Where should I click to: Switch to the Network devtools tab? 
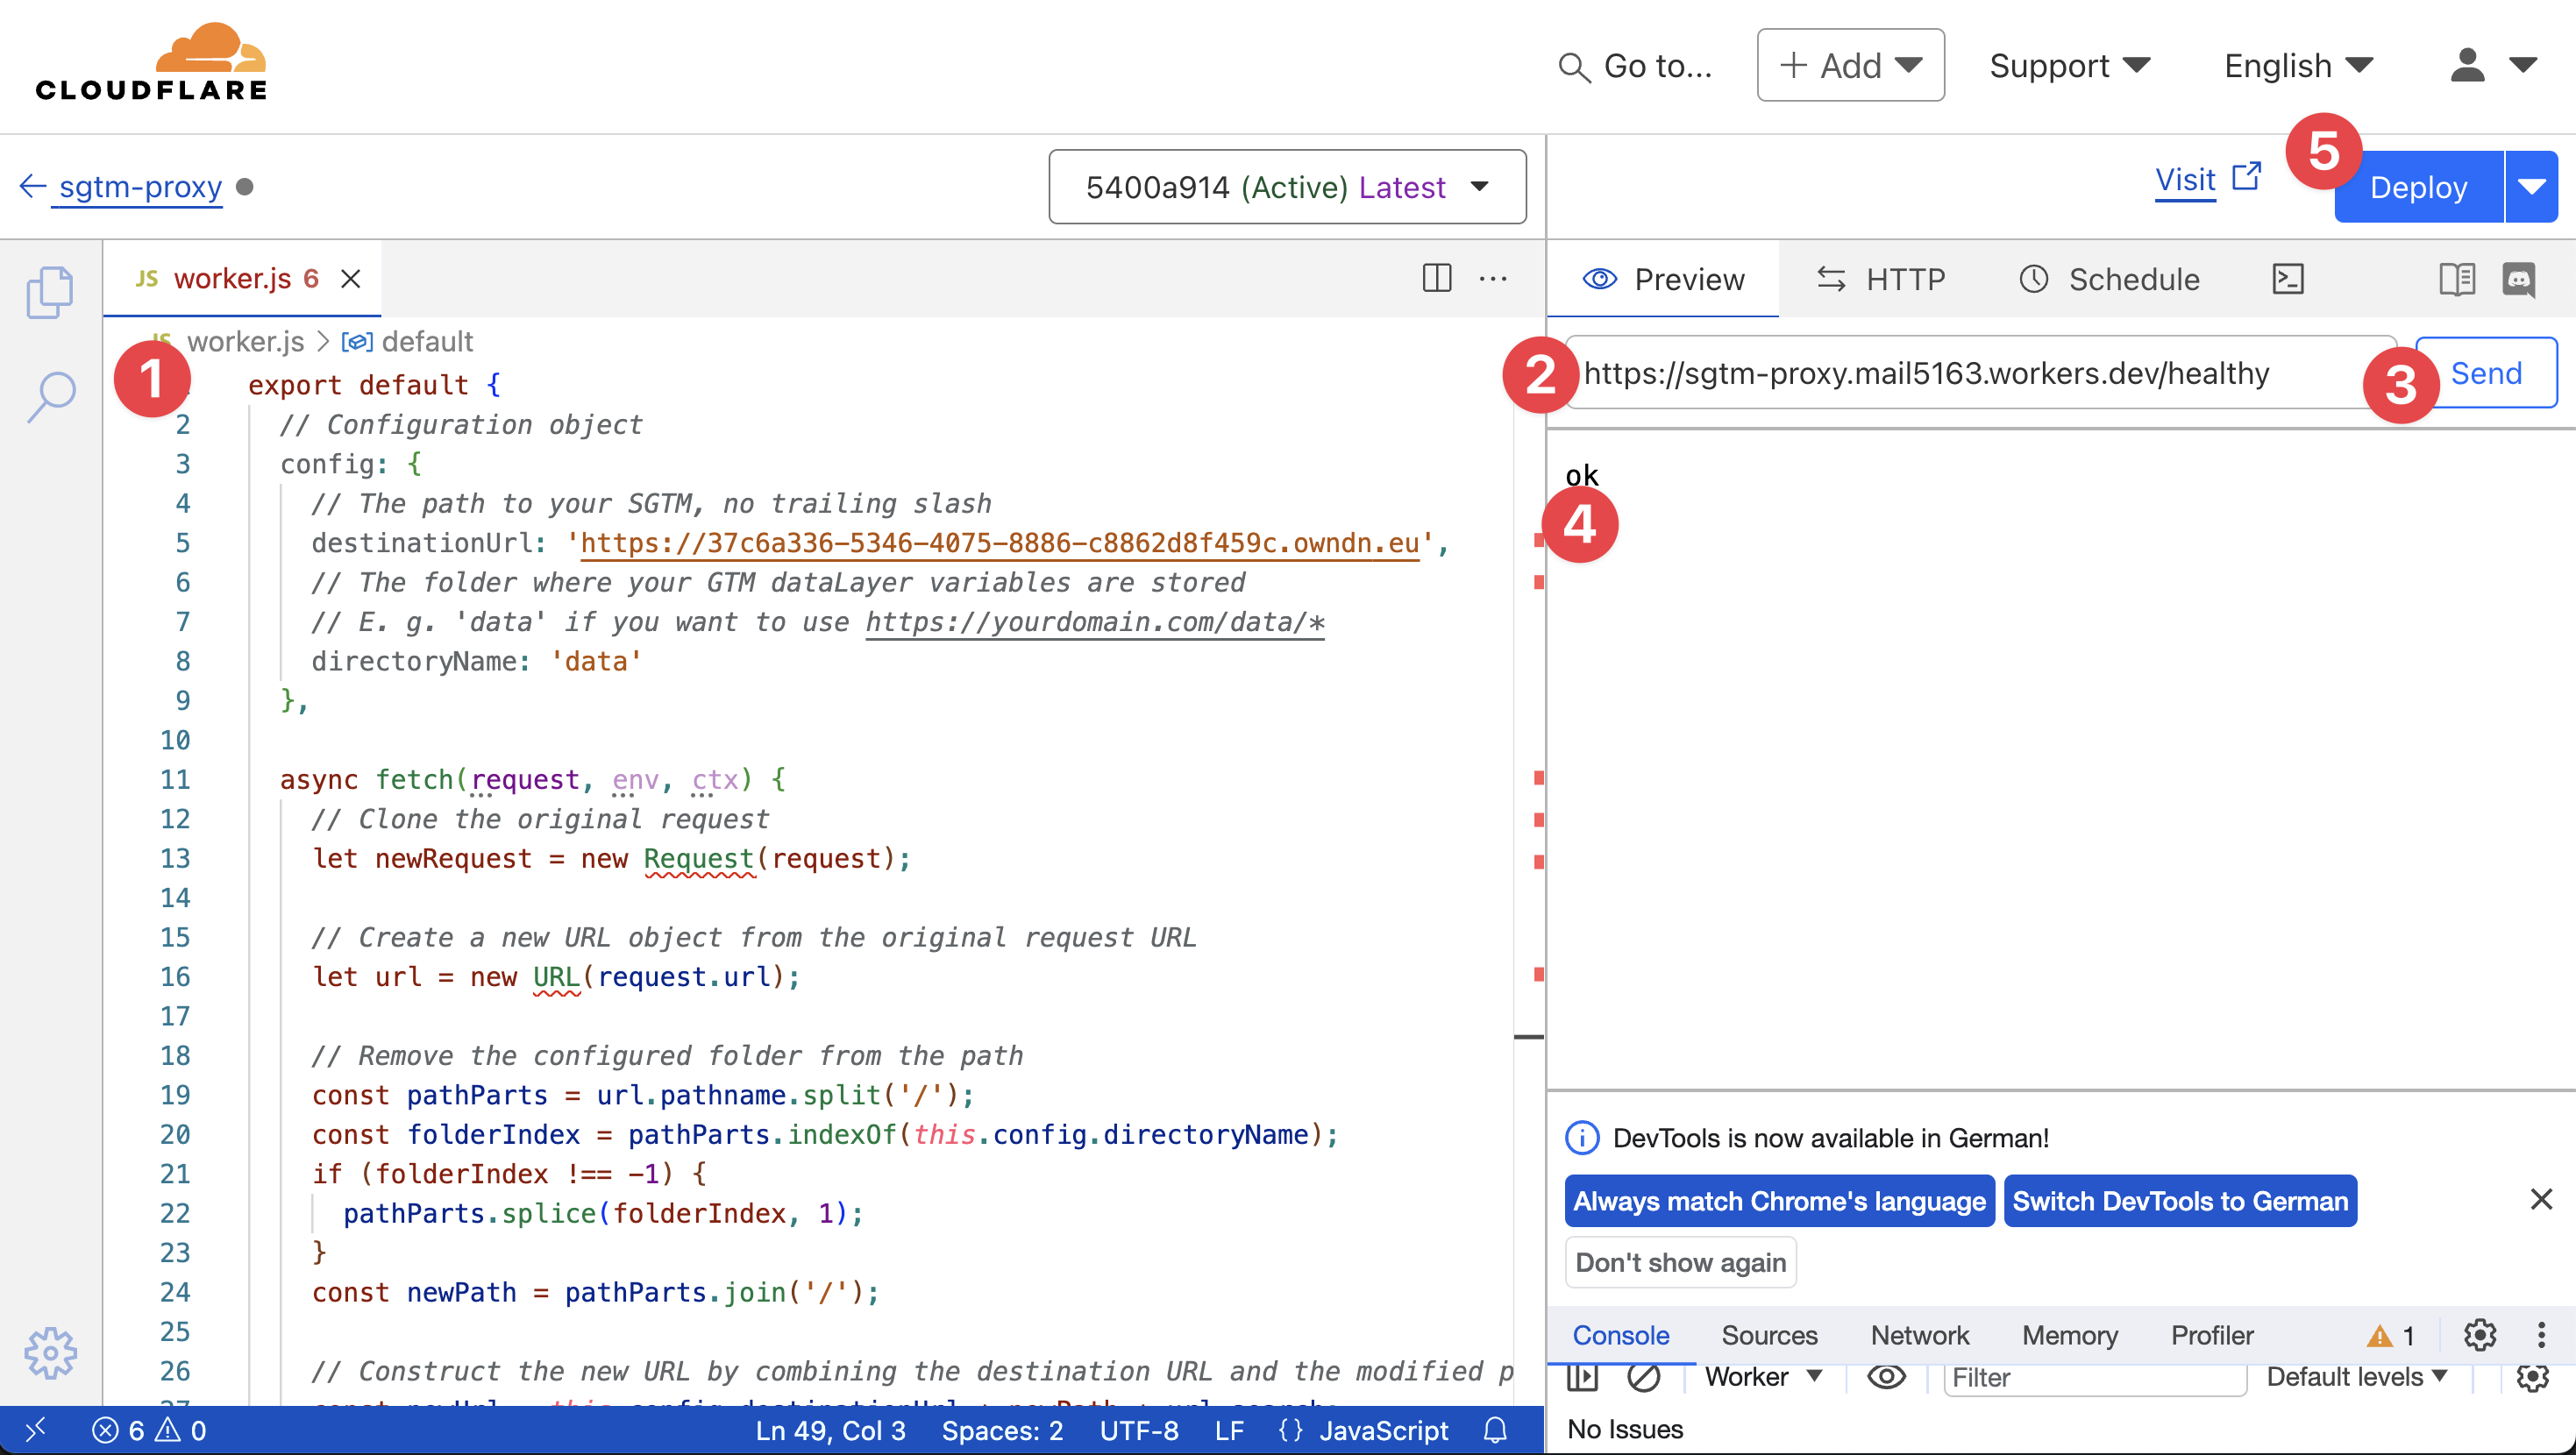point(1919,1335)
